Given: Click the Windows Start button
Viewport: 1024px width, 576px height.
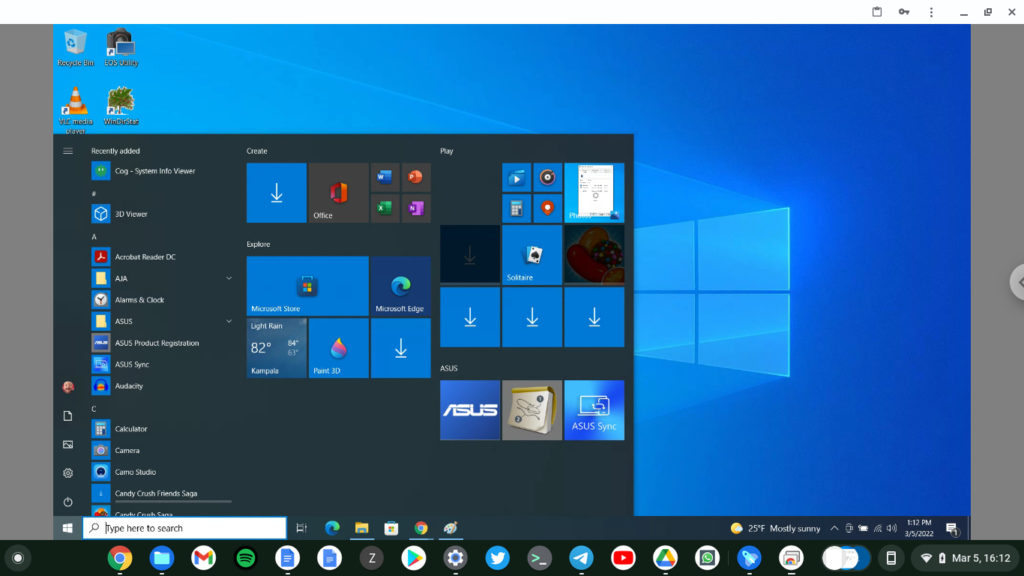Looking at the screenshot, I should [67, 528].
